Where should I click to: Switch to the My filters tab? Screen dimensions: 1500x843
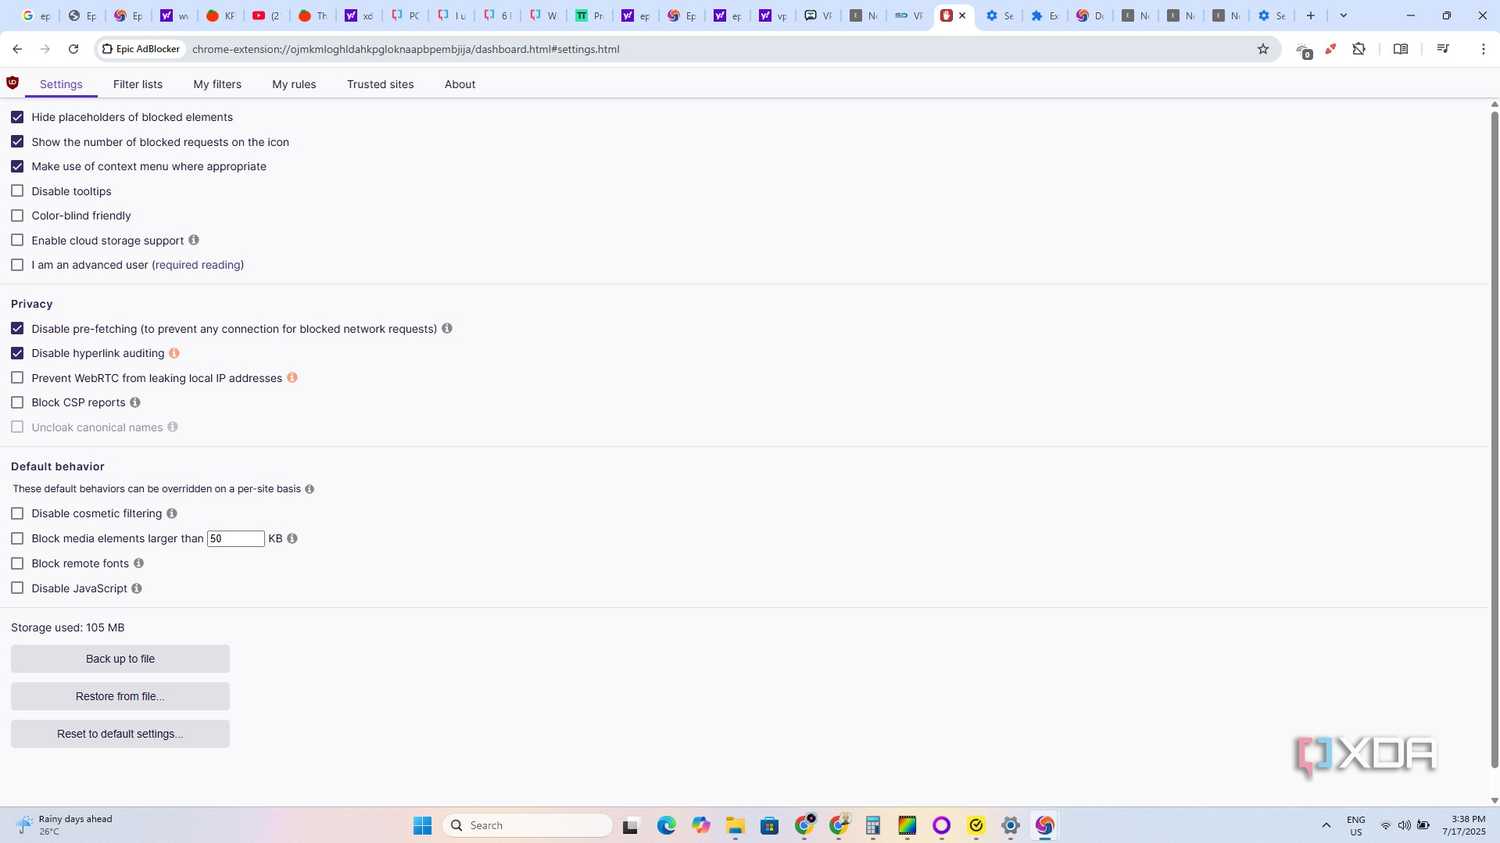coord(217,84)
